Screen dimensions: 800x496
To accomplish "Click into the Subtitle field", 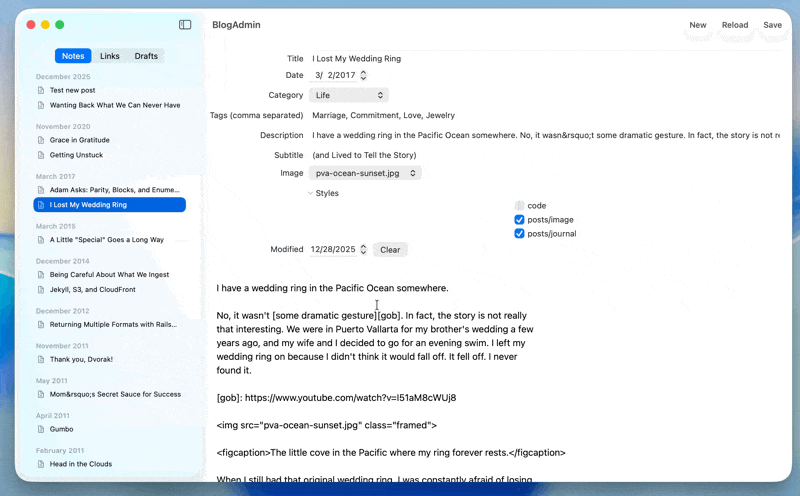I will point(546,155).
